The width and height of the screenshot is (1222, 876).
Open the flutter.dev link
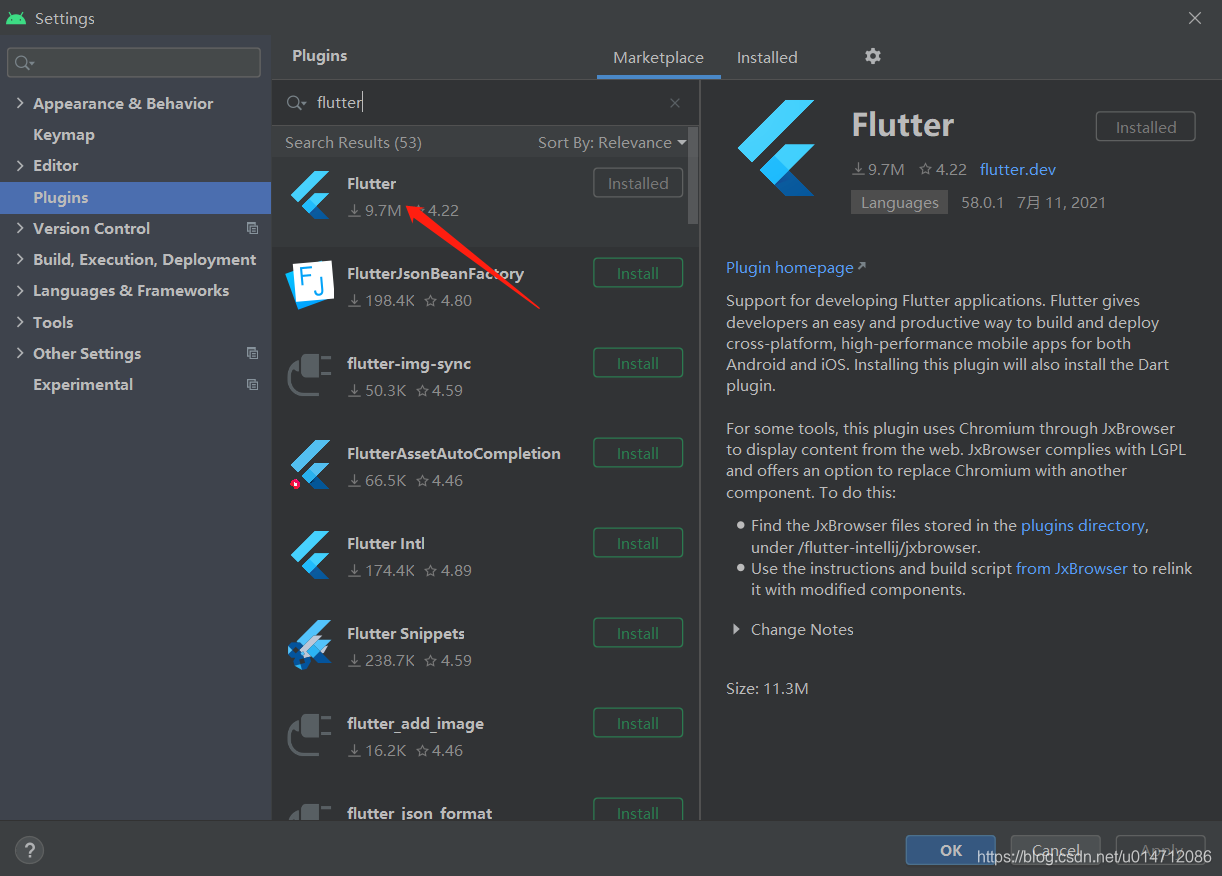point(1018,169)
